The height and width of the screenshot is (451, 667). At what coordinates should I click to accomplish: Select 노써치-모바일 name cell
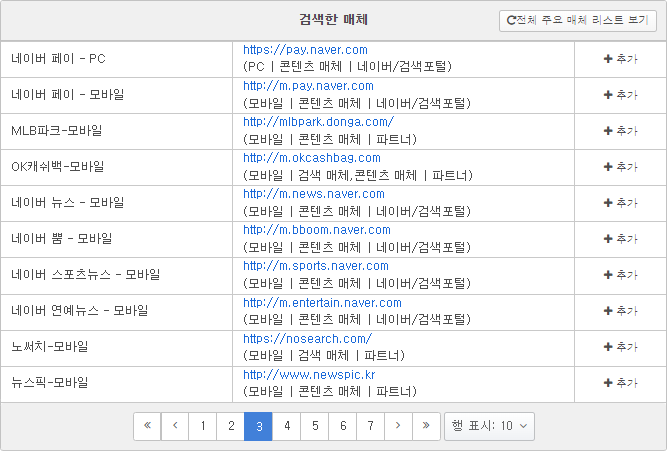point(117,348)
